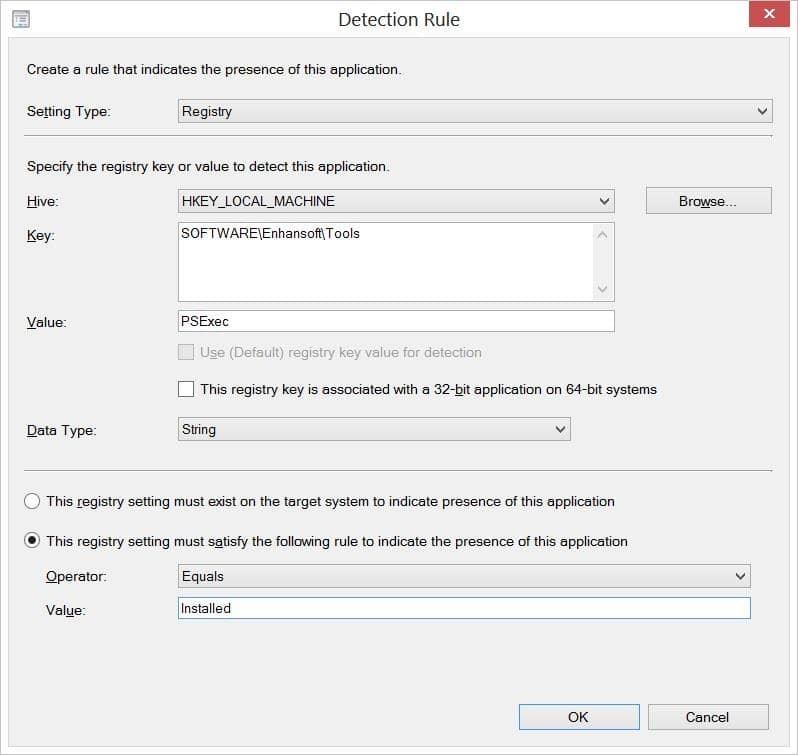798x755 pixels.
Task: Focus the PSExec Value input field
Action: (x=396, y=321)
